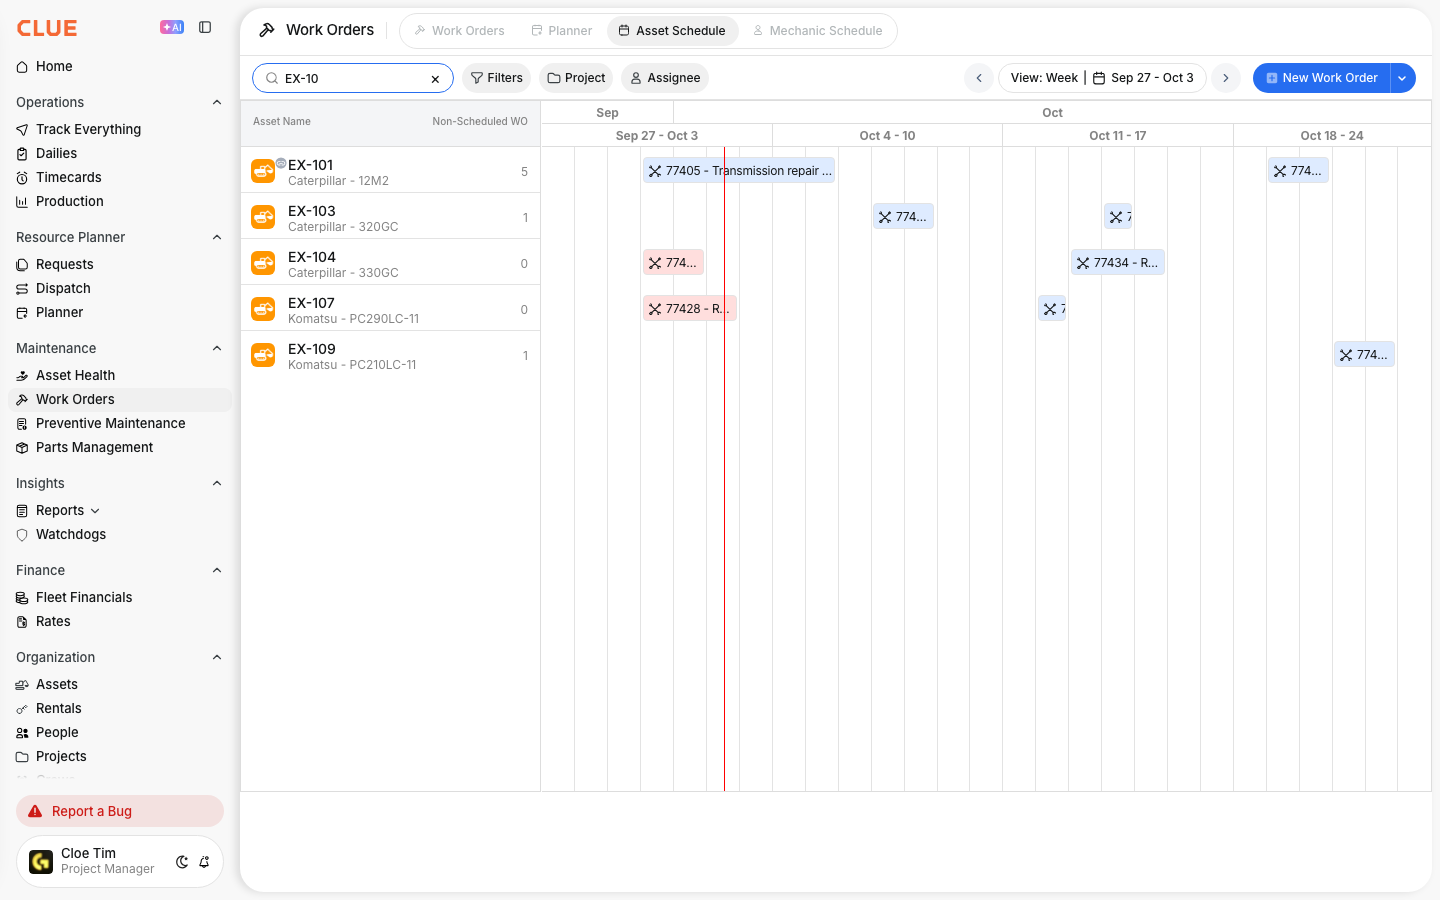Toggle dark mode moon icon
The height and width of the screenshot is (900, 1440).
[182, 862]
